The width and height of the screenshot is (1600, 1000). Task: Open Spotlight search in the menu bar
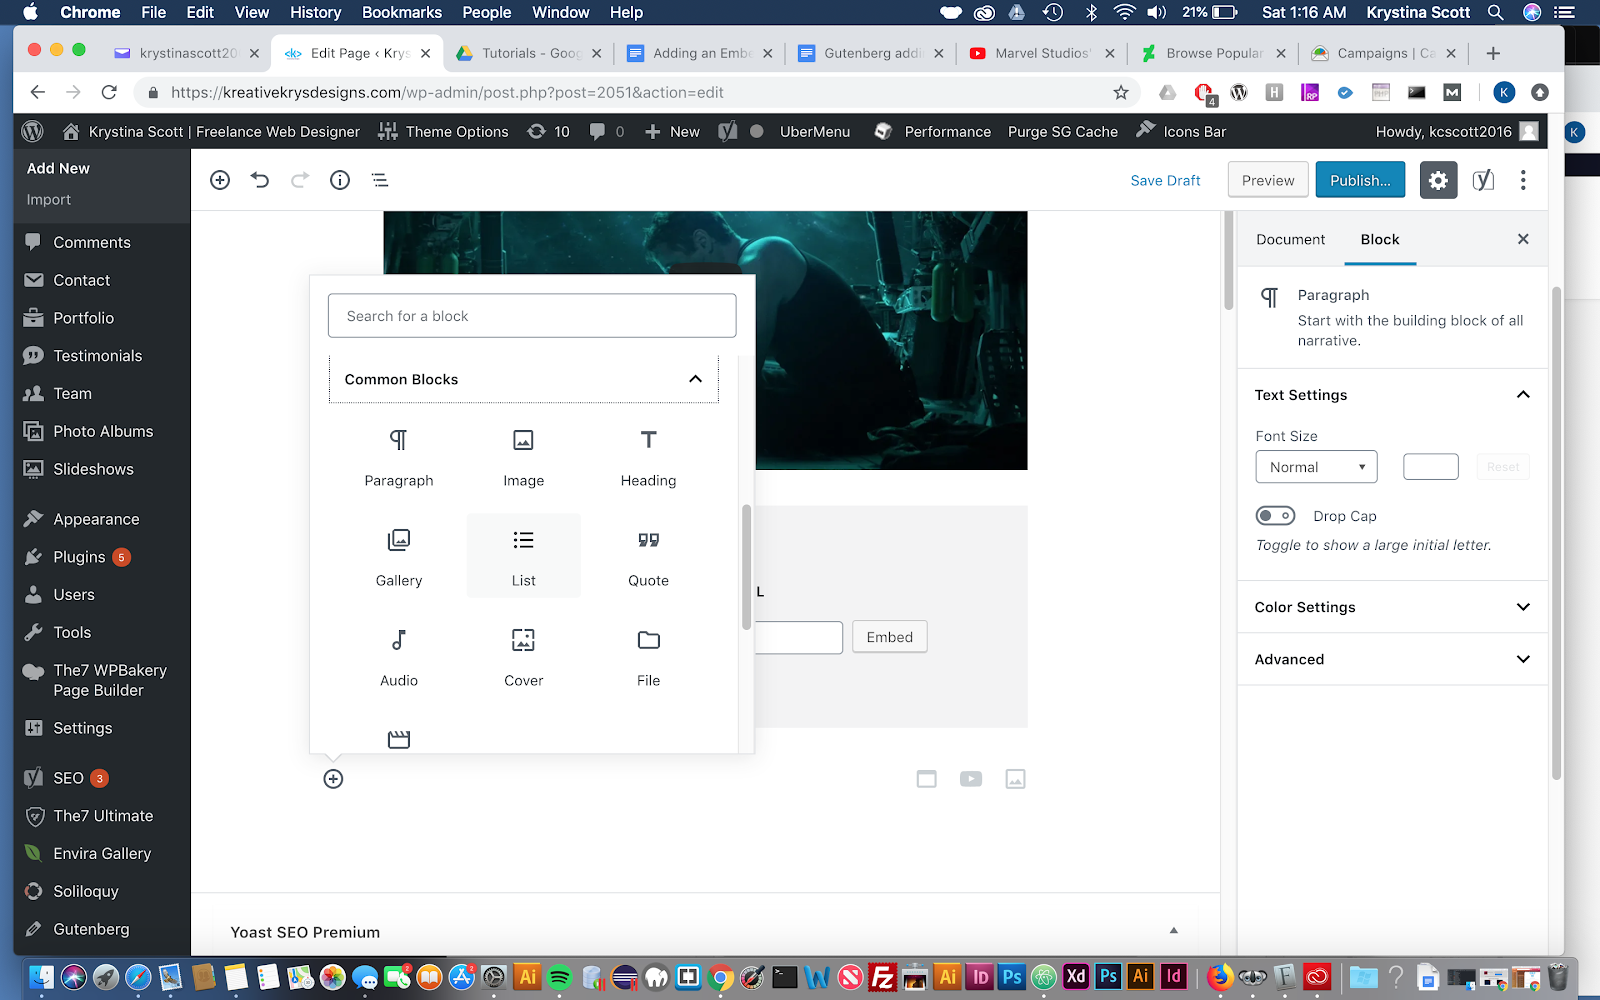click(x=1496, y=12)
